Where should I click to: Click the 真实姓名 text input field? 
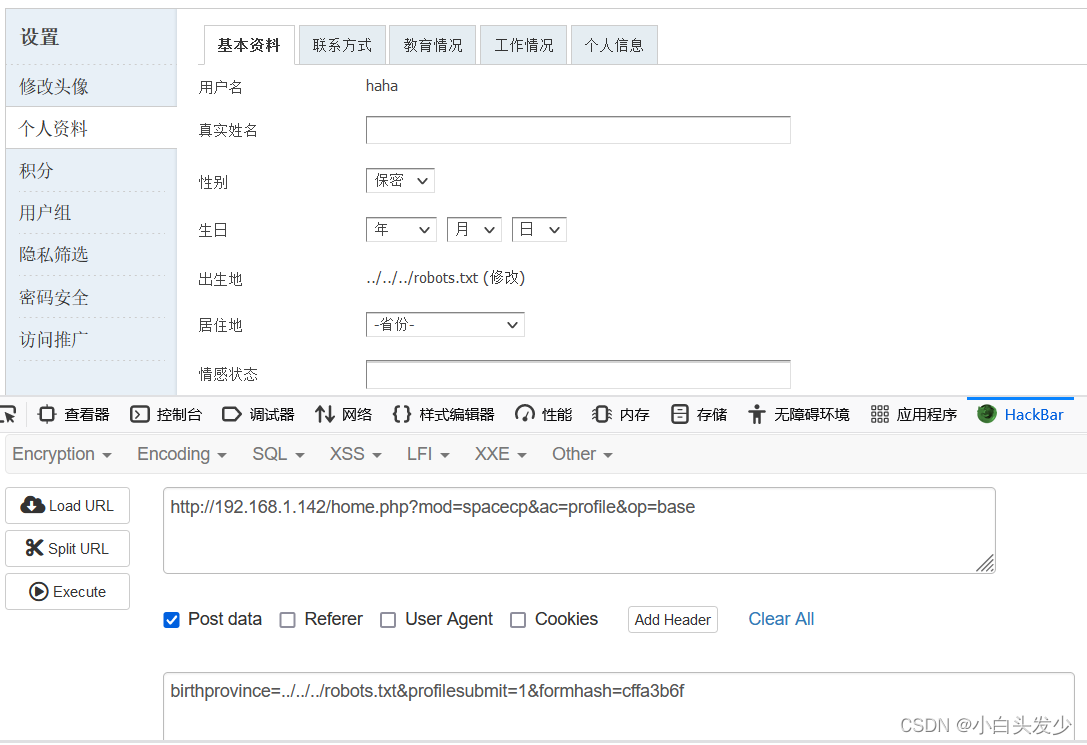click(x=578, y=130)
